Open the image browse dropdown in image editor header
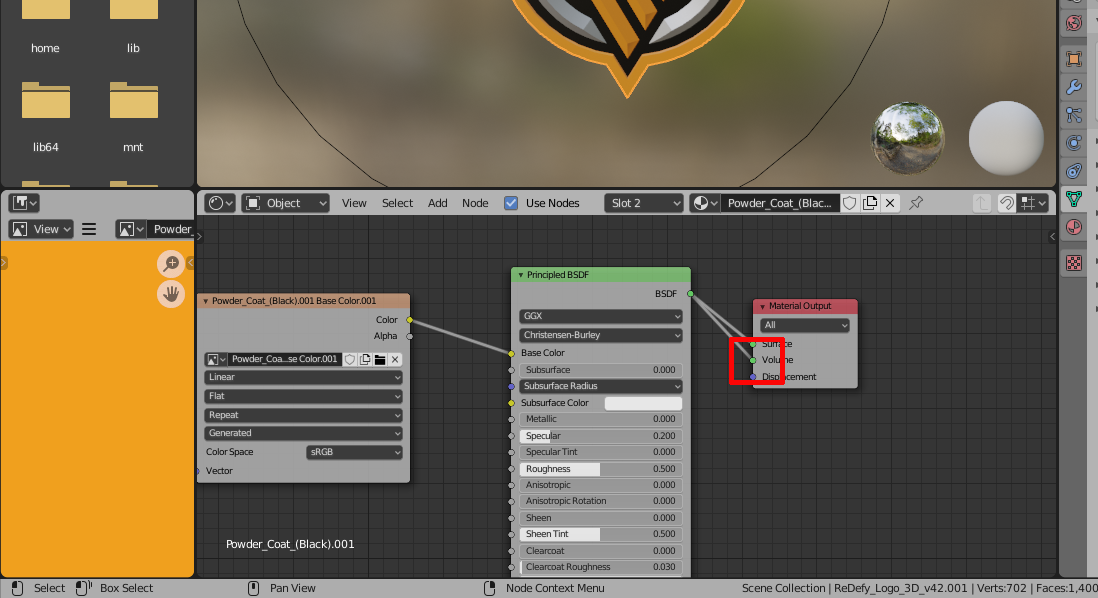This screenshot has width=1098, height=598. 131,229
